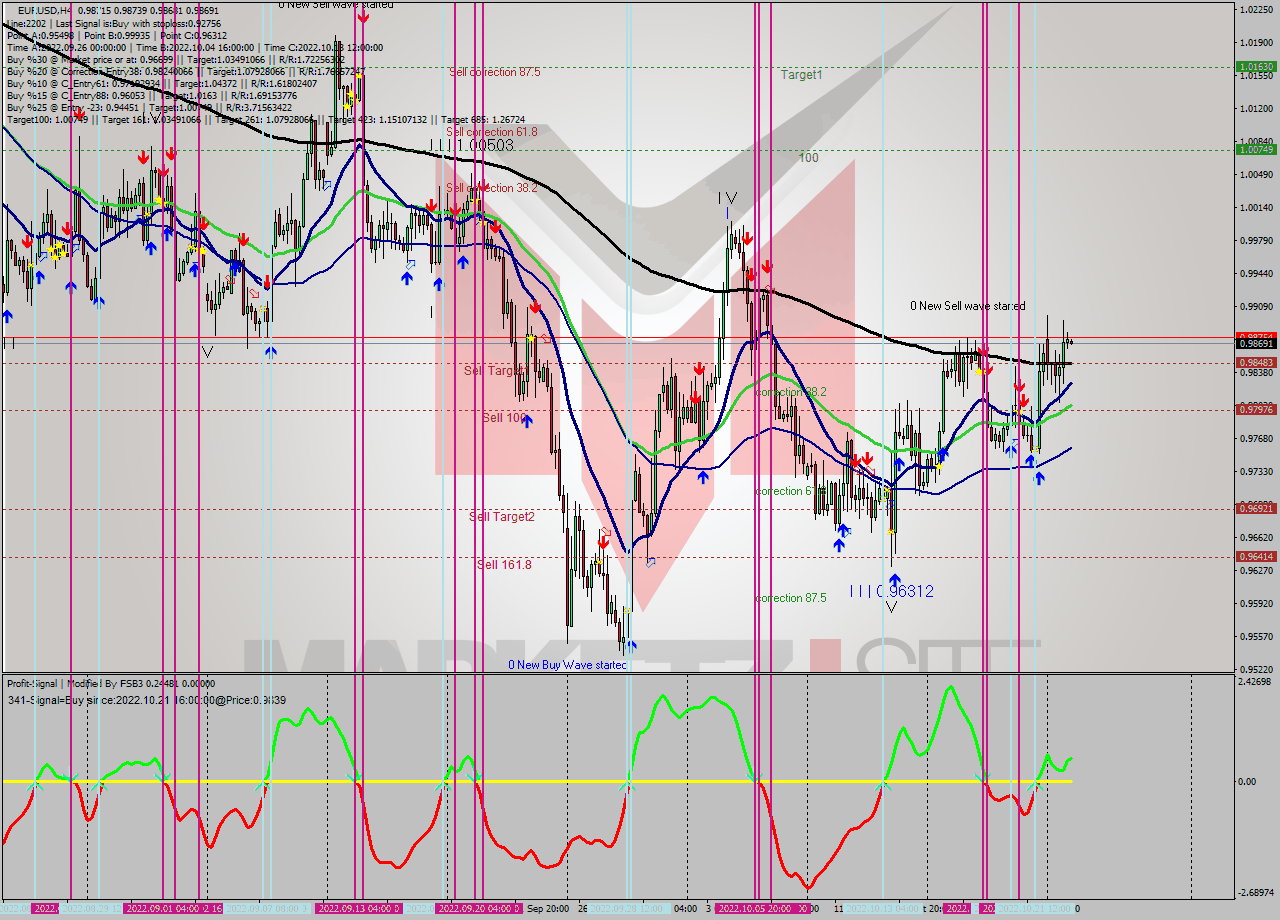Screen dimensions: 1280x920
Task: Click the EURUSD,H4 symbol title
Action: tap(44, 10)
